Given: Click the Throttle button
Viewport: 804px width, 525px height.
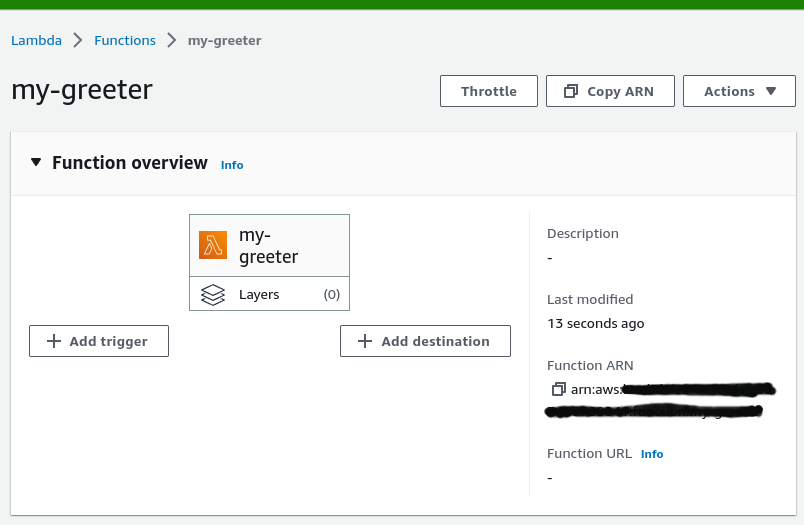Looking at the screenshot, I should coord(489,91).
